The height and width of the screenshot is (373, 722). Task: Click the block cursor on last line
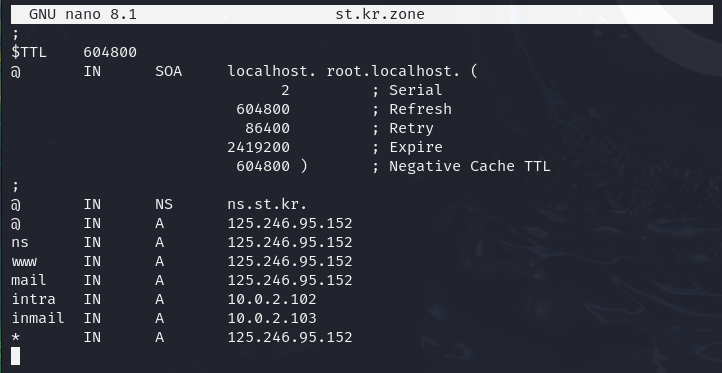pos(15,356)
